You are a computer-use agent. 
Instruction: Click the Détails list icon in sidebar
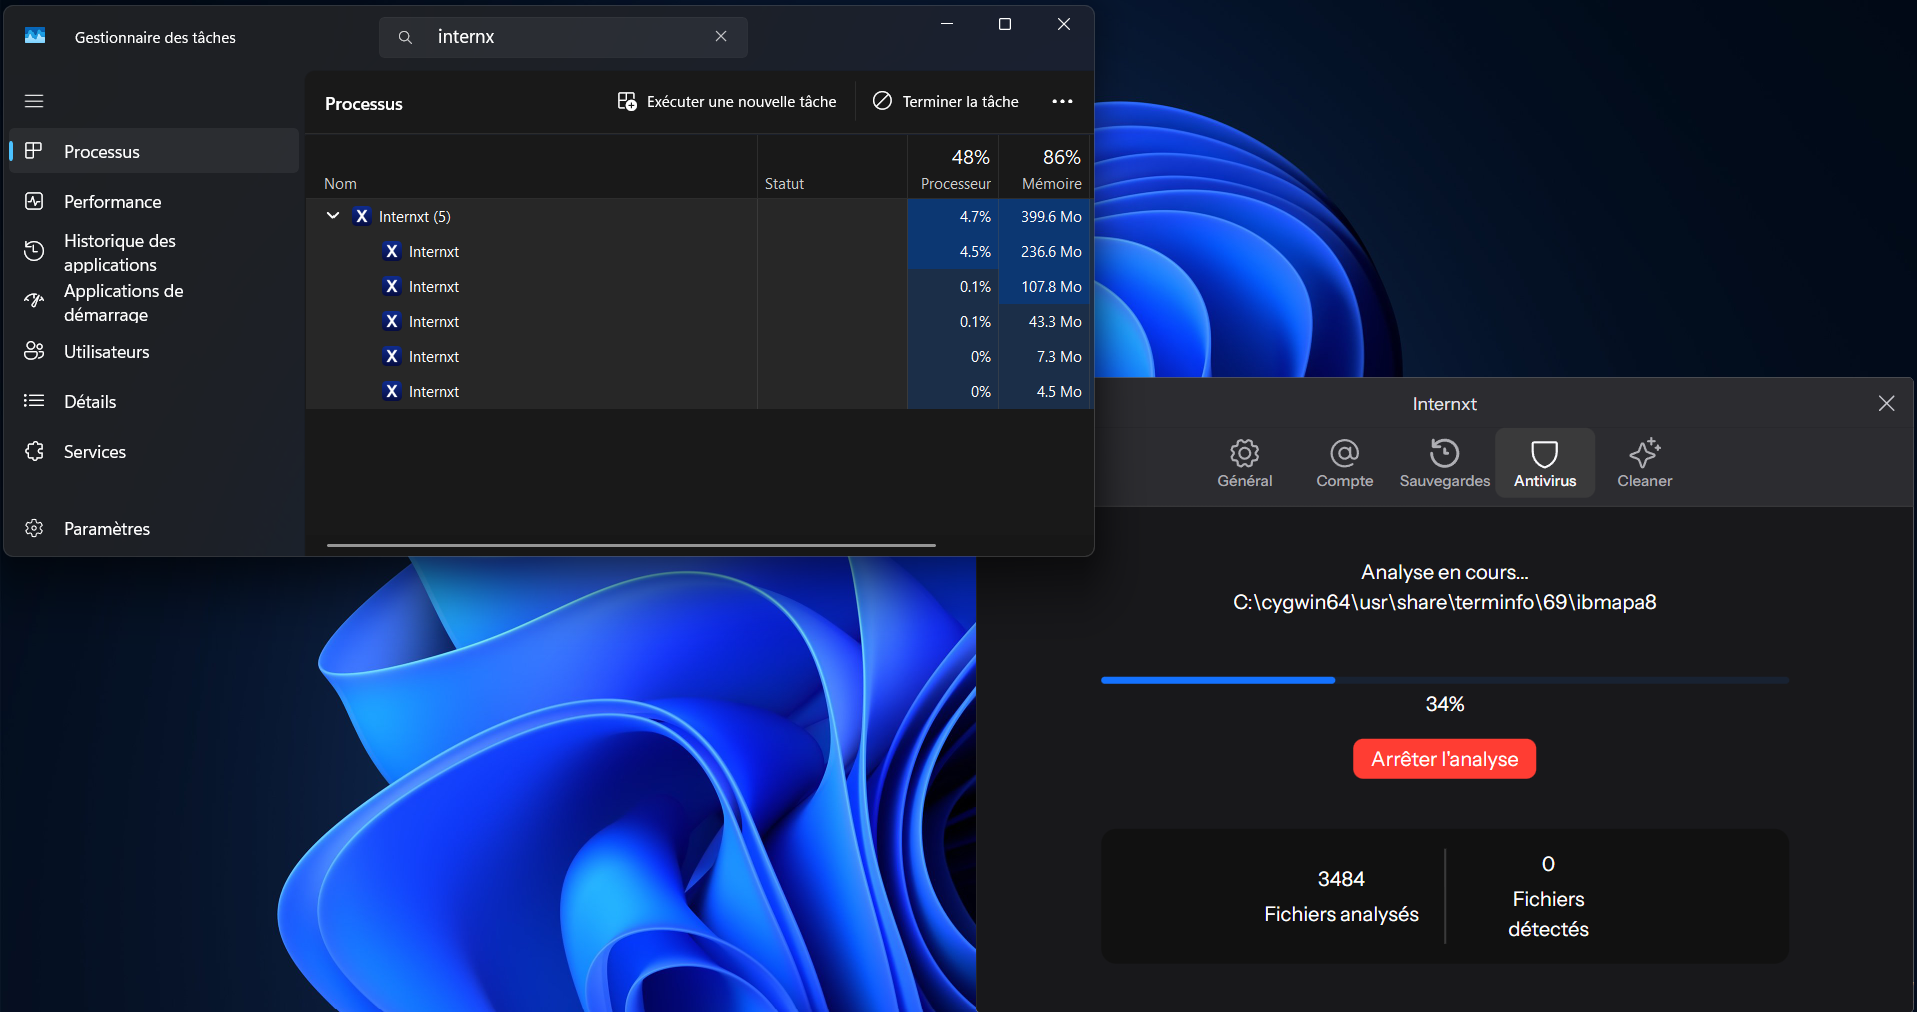pyautogui.click(x=34, y=401)
